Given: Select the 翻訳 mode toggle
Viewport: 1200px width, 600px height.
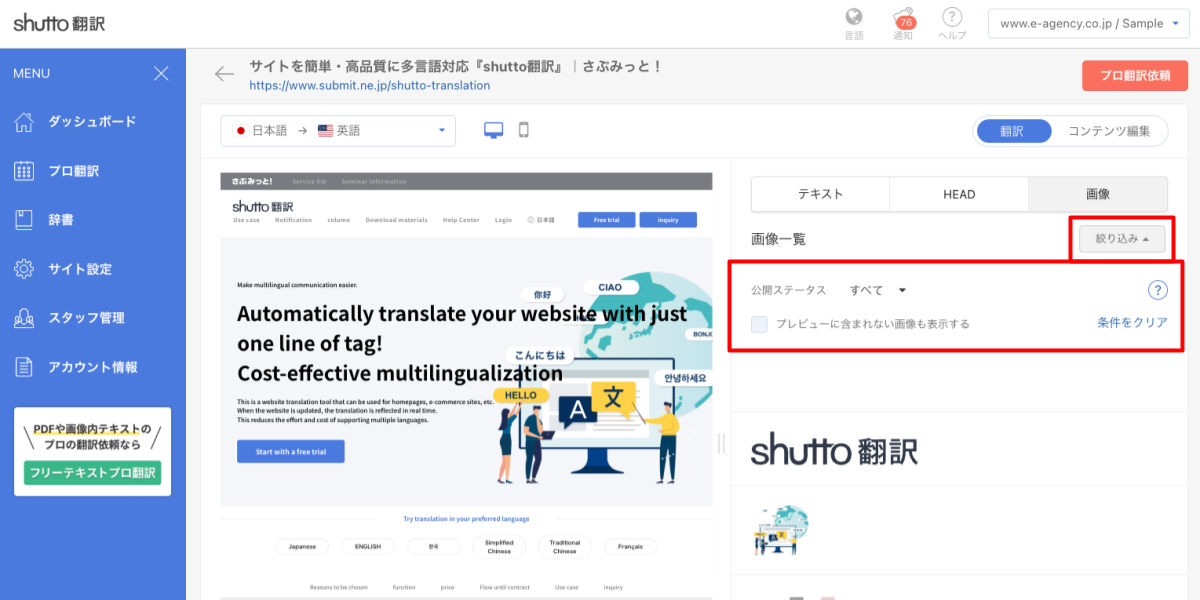Looking at the screenshot, I should 1012,131.
